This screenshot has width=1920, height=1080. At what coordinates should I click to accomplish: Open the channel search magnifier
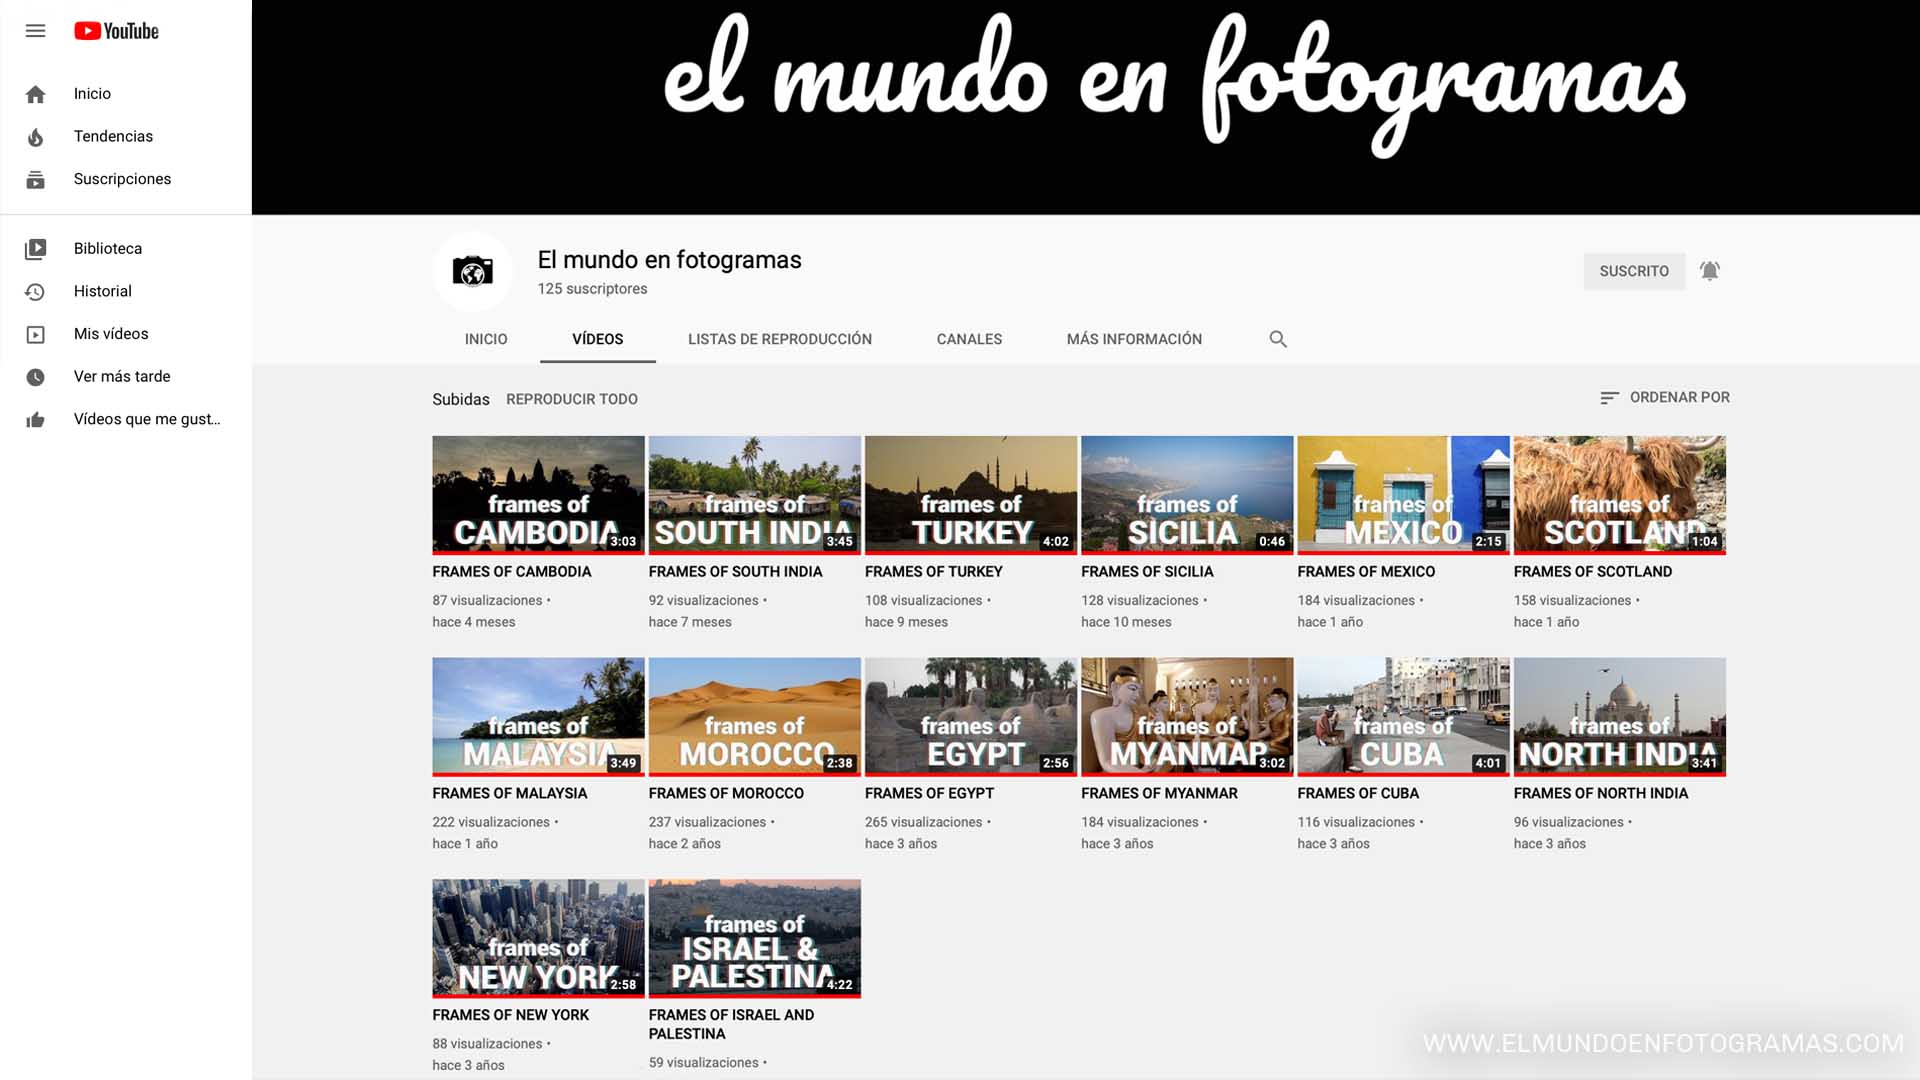[x=1278, y=339]
